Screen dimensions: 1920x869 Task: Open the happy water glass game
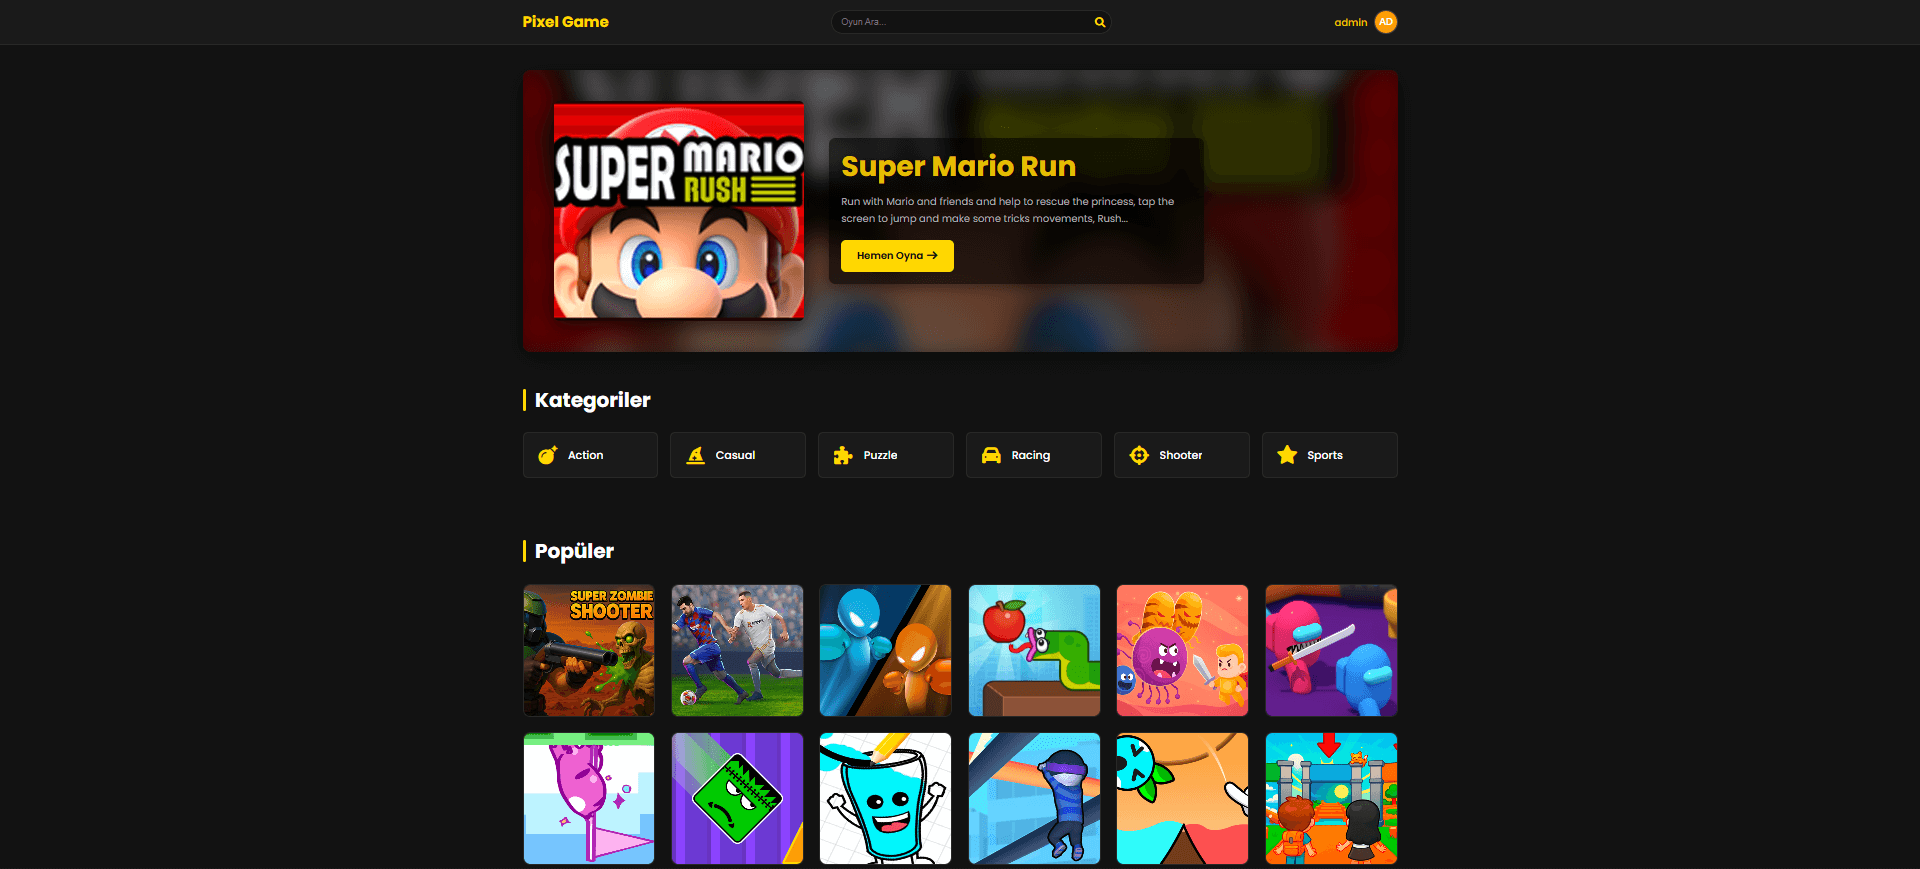coord(885,799)
